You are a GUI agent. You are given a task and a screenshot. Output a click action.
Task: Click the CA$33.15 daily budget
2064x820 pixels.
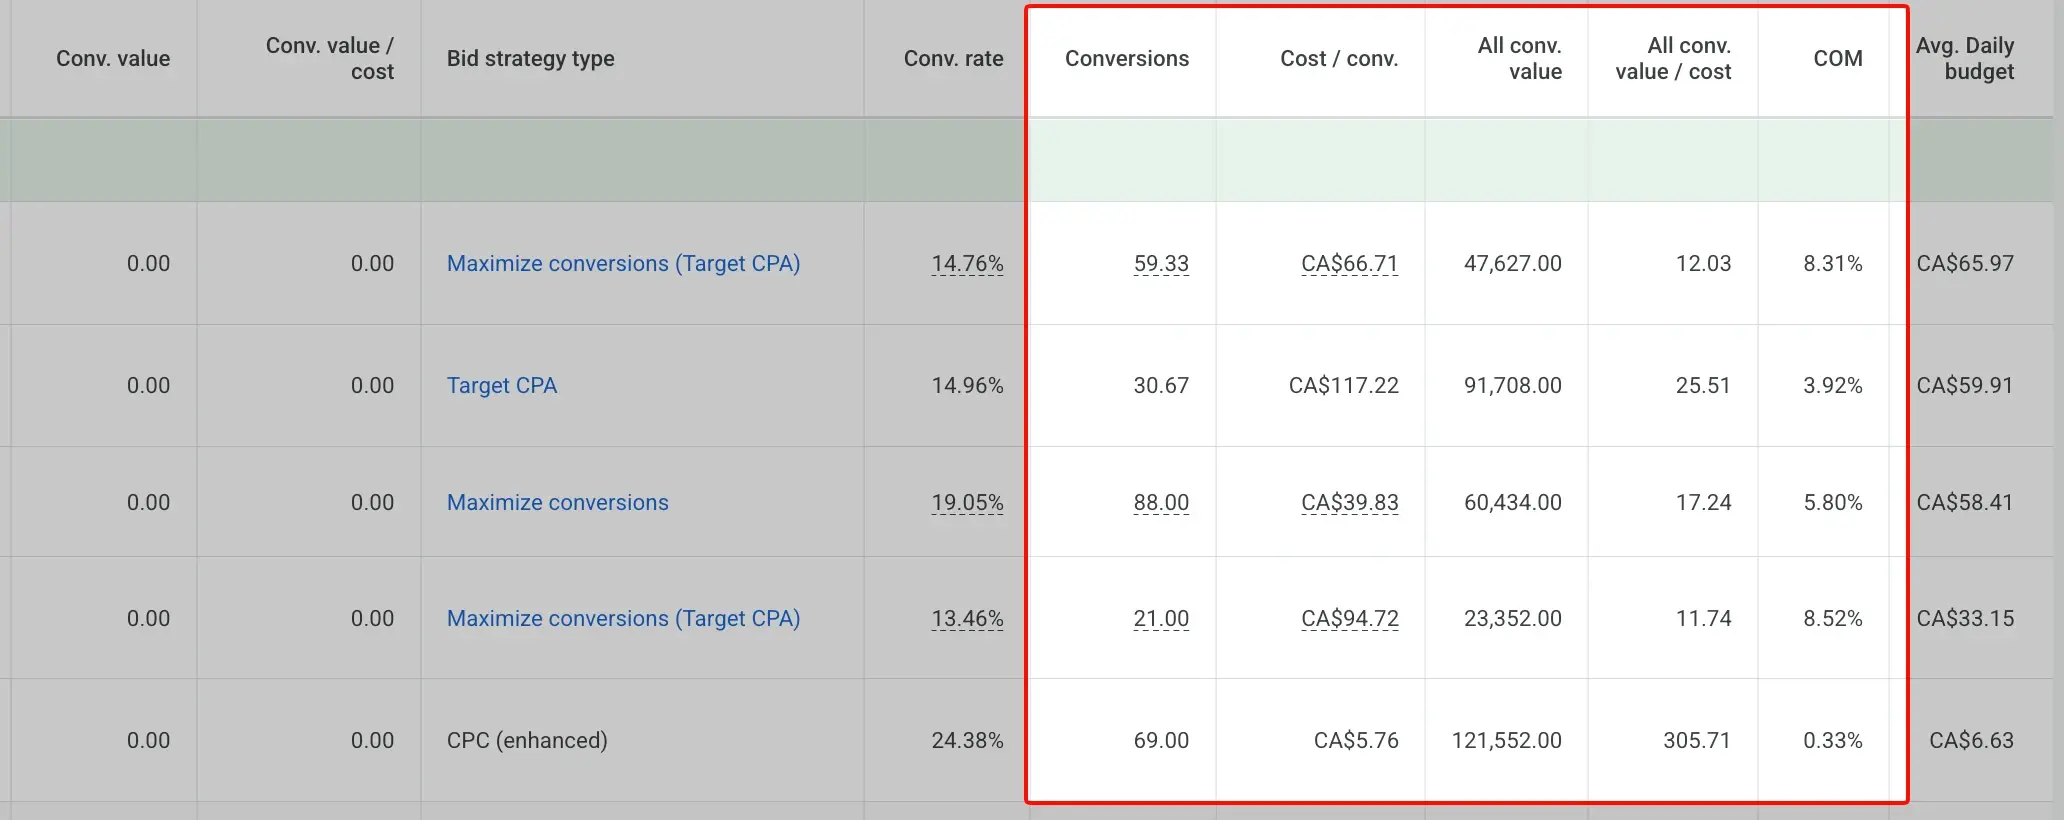1965,618
